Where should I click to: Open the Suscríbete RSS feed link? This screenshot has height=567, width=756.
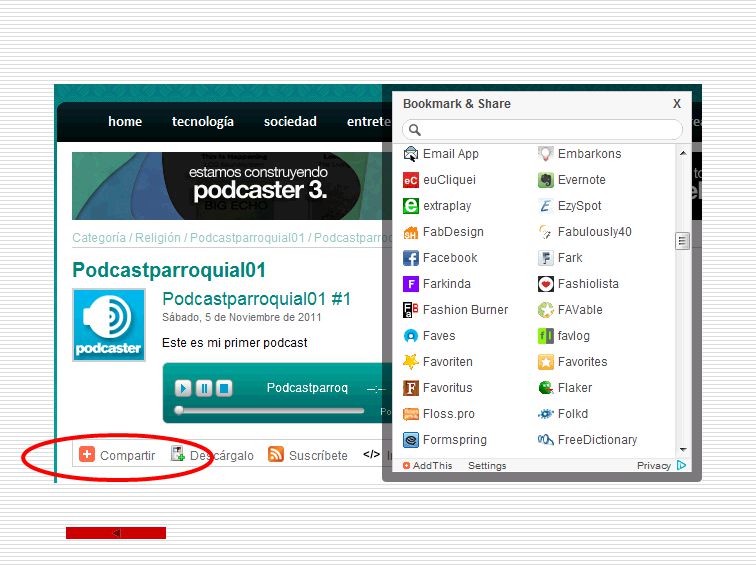tap(308, 455)
